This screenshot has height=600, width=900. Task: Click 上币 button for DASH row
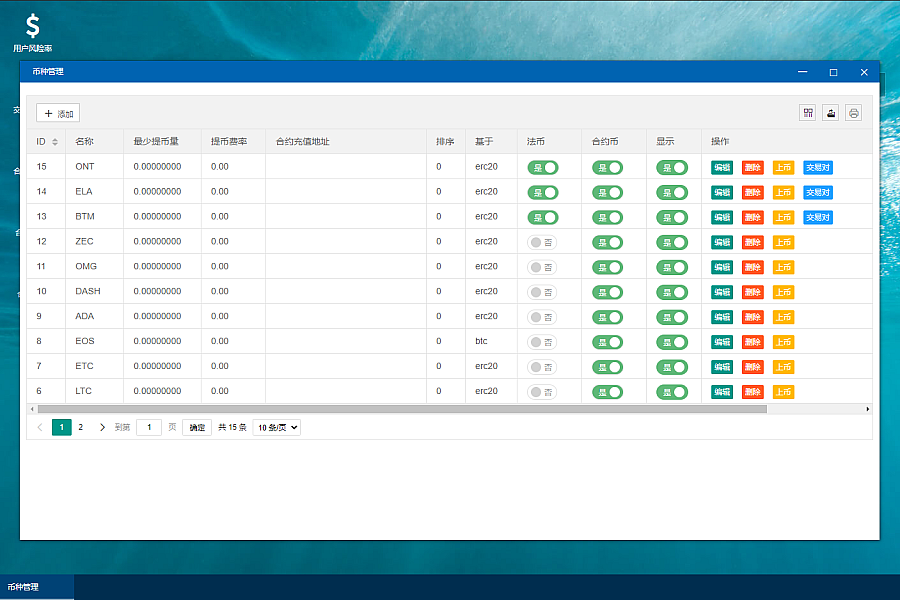pos(783,292)
